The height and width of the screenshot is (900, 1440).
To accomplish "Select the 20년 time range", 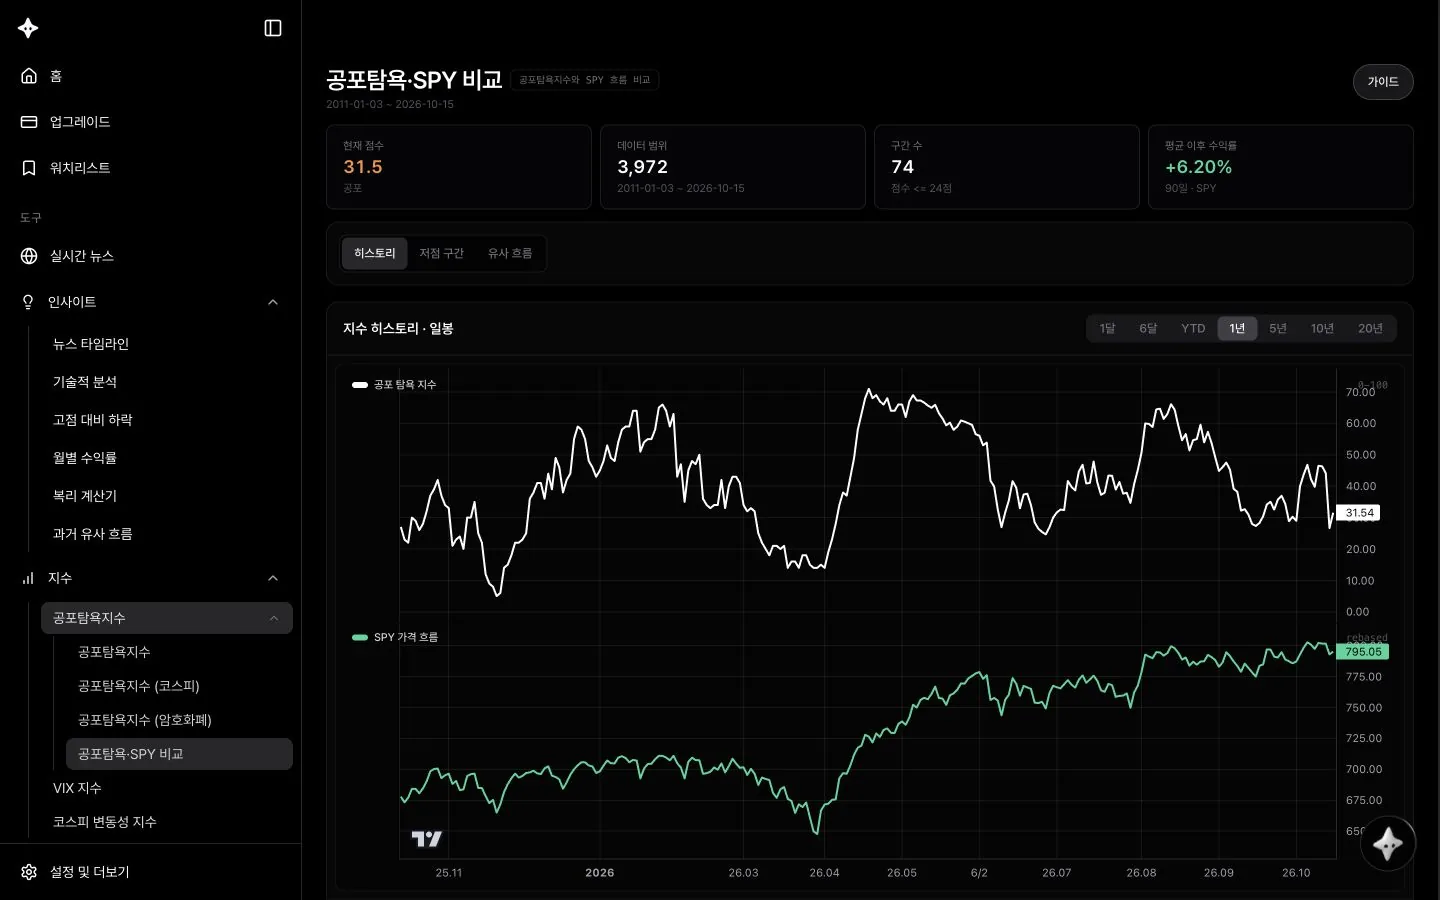I will (x=1370, y=328).
